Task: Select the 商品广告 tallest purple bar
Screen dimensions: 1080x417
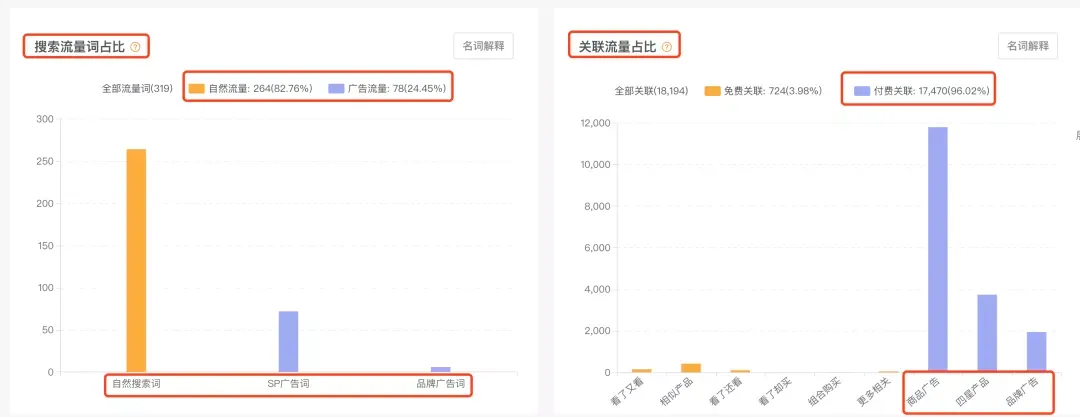Action: tap(937, 250)
